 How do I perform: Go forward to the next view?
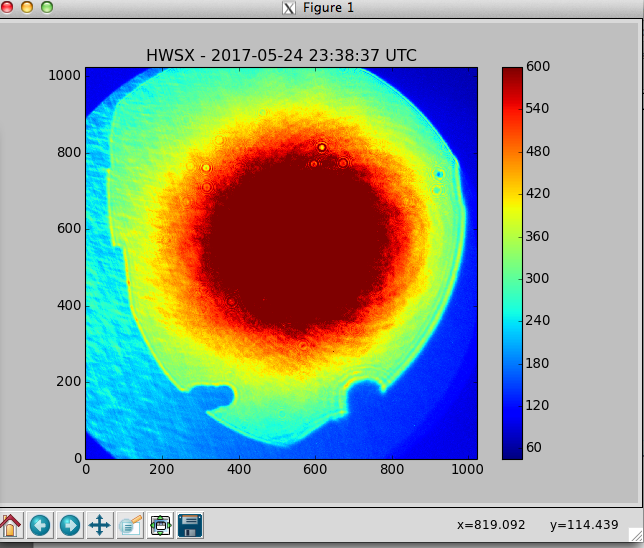[70, 525]
